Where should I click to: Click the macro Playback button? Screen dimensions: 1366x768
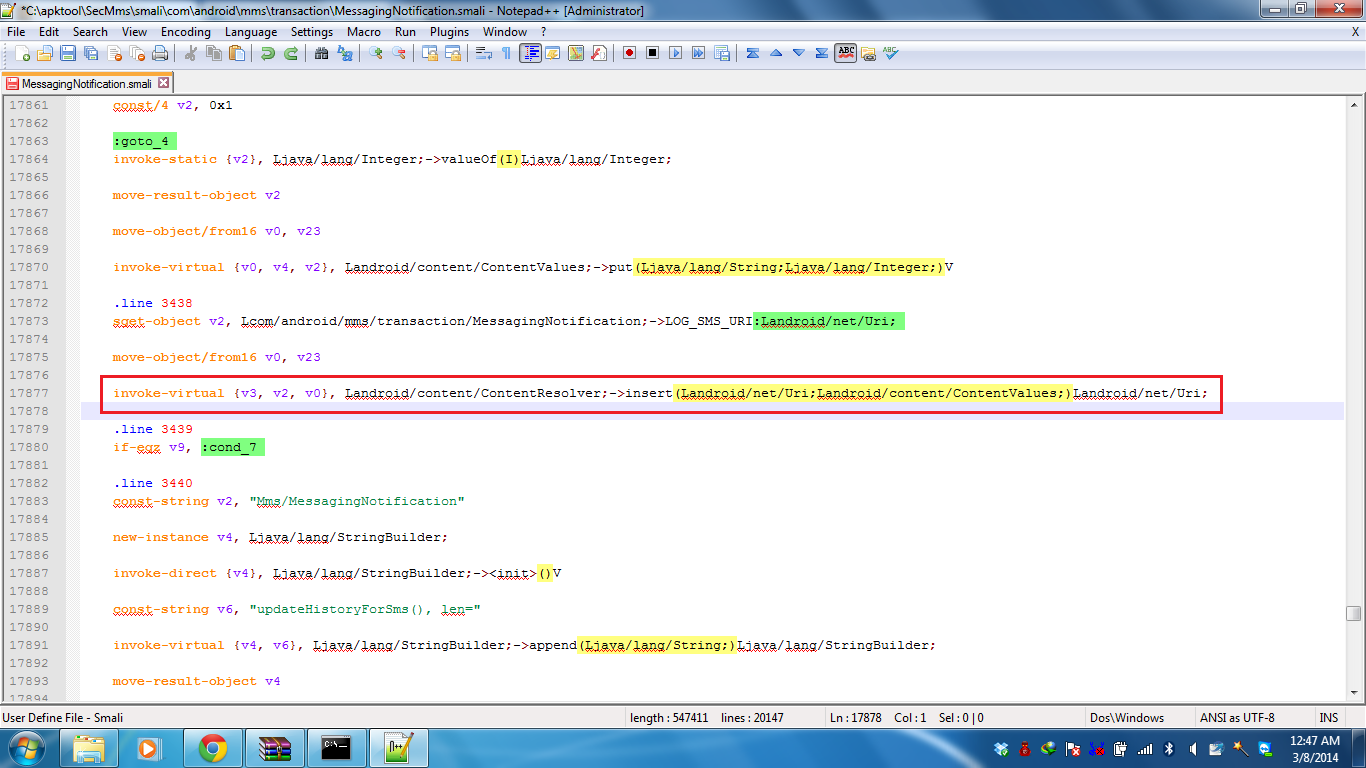tap(676, 53)
